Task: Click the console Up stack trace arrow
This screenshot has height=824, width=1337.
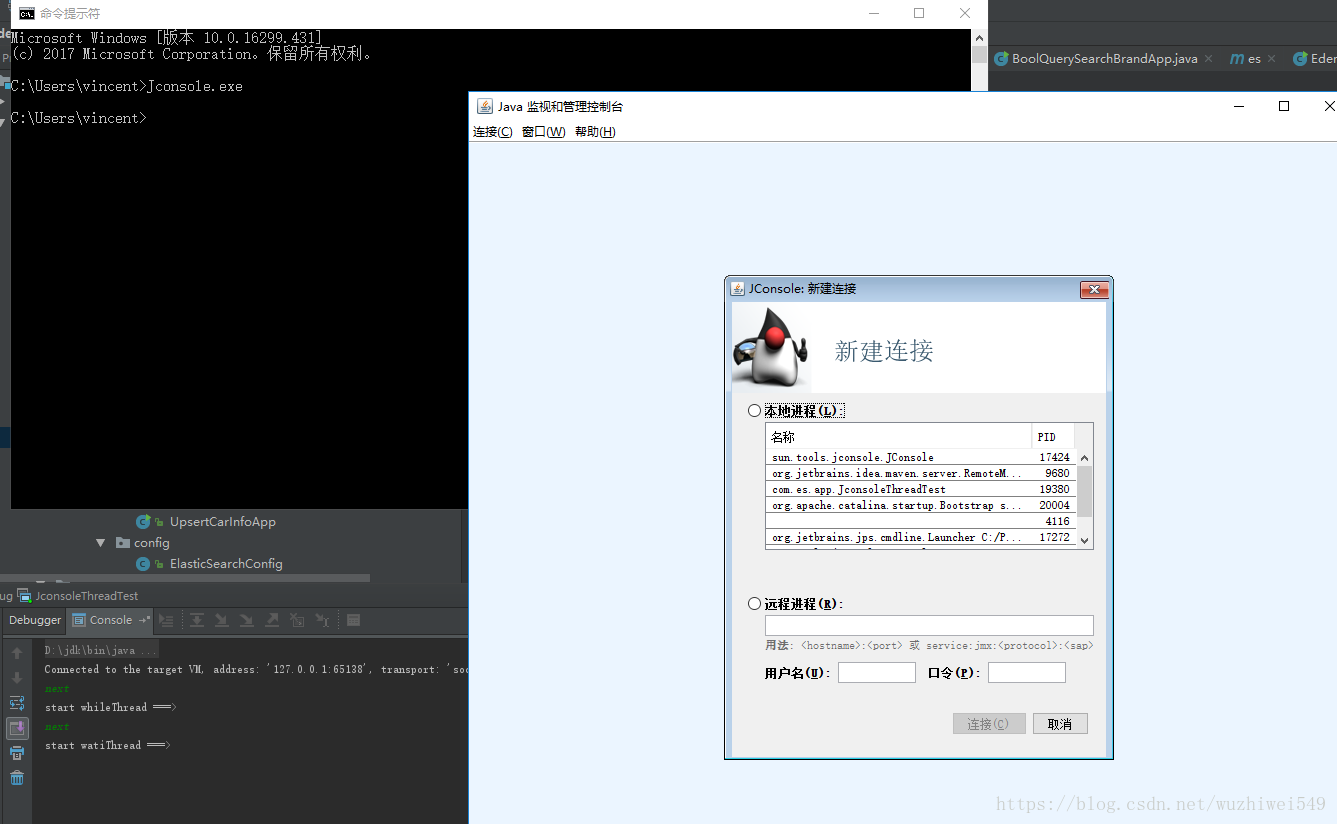Action: coord(17,653)
